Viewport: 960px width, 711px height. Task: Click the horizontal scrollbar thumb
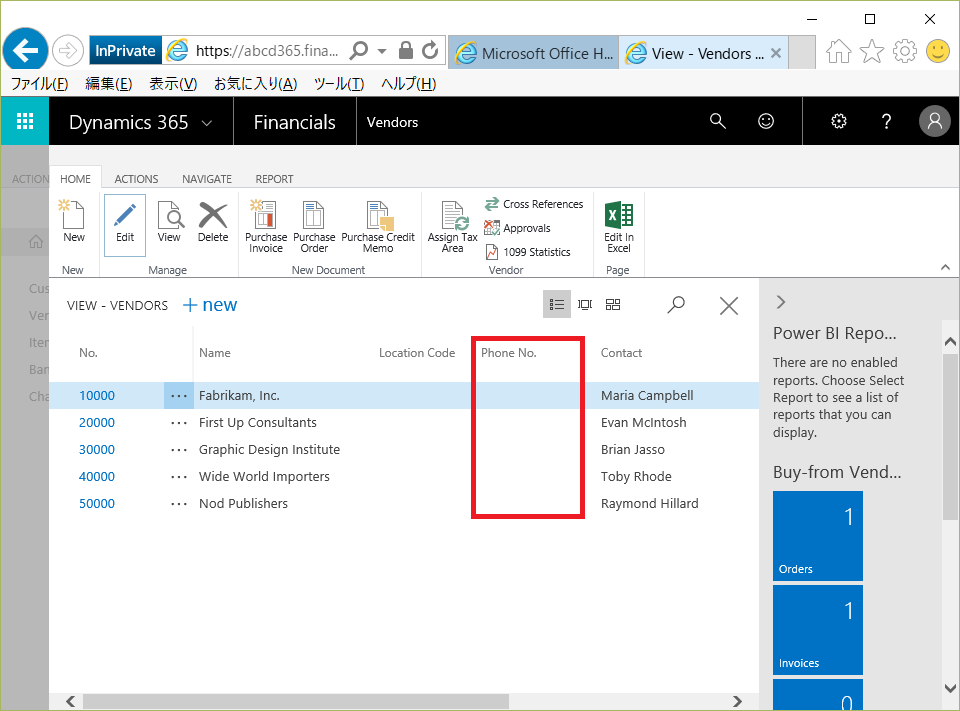[x=296, y=701]
